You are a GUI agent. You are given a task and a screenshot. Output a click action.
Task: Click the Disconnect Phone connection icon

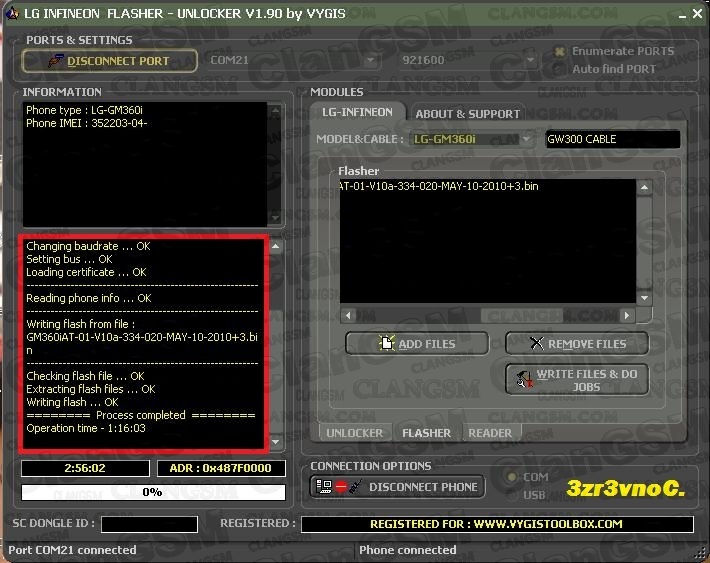click(337, 487)
